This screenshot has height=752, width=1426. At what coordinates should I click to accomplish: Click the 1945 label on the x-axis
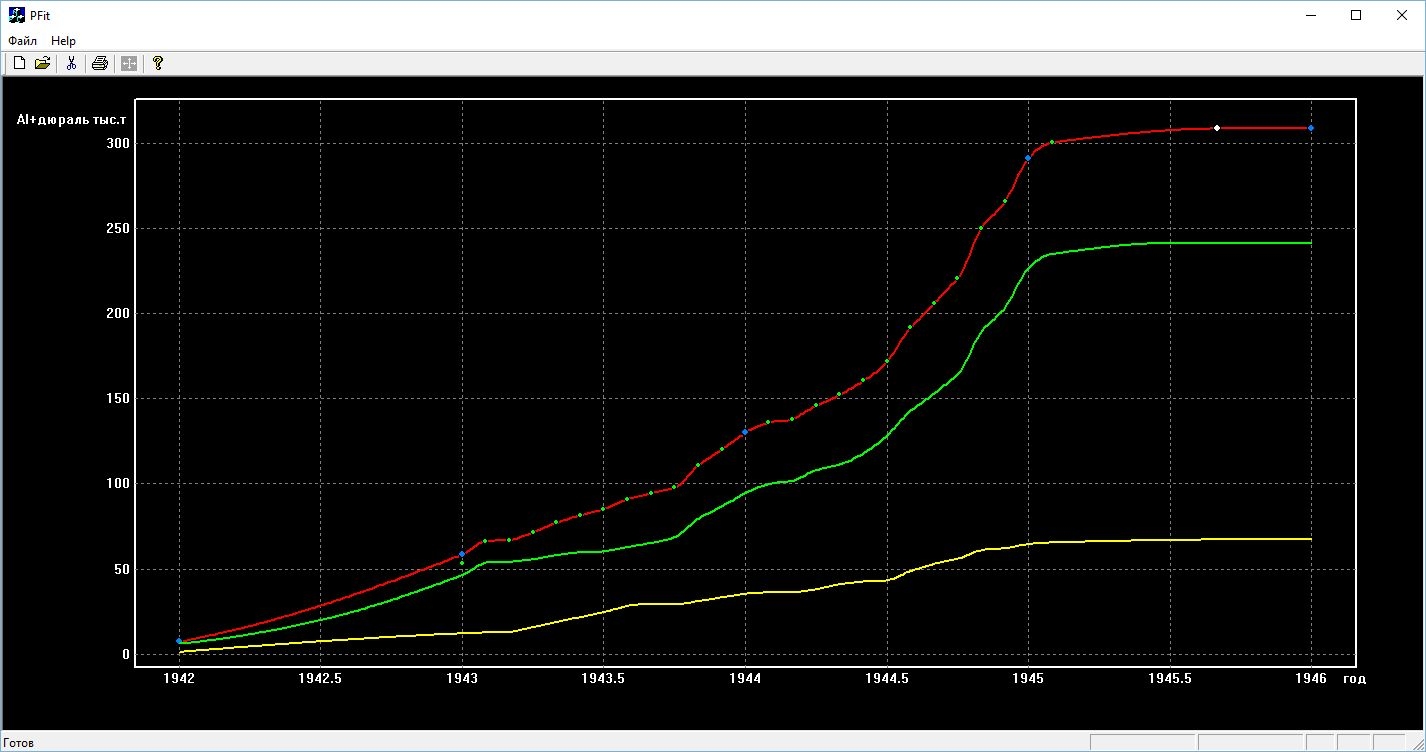(x=1028, y=678)
